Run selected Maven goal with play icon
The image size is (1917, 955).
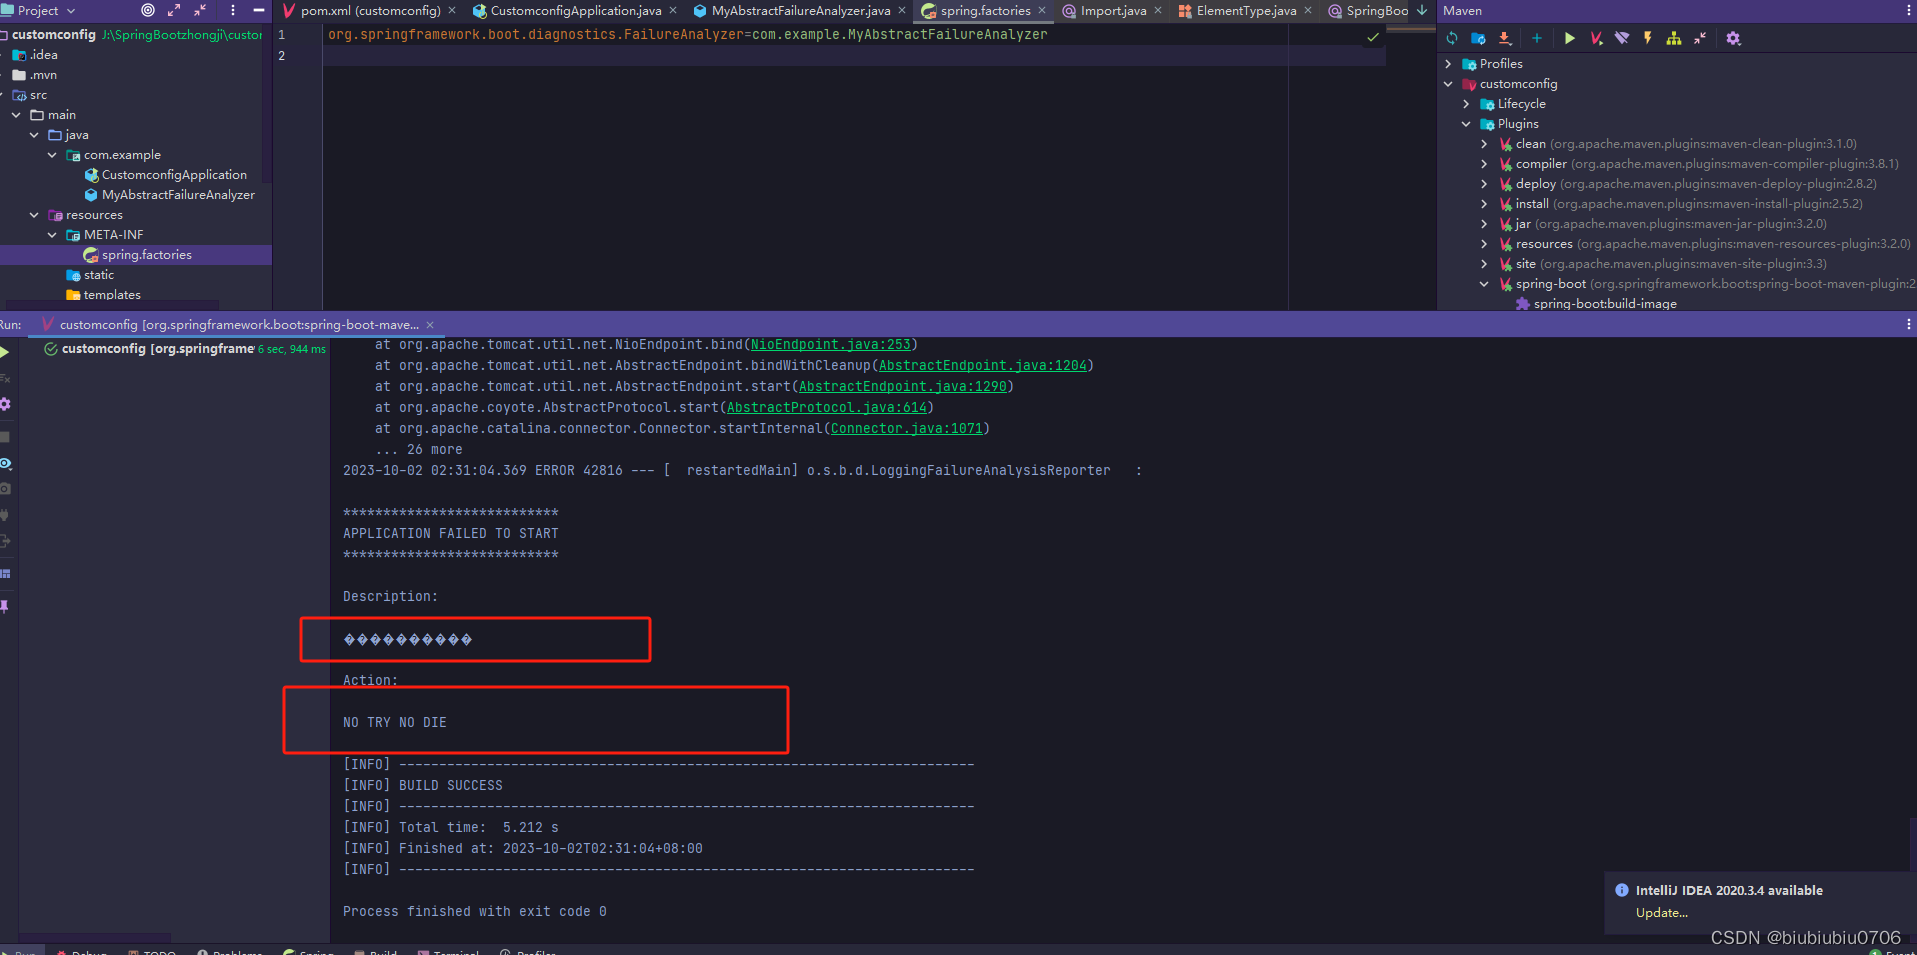1569,38
